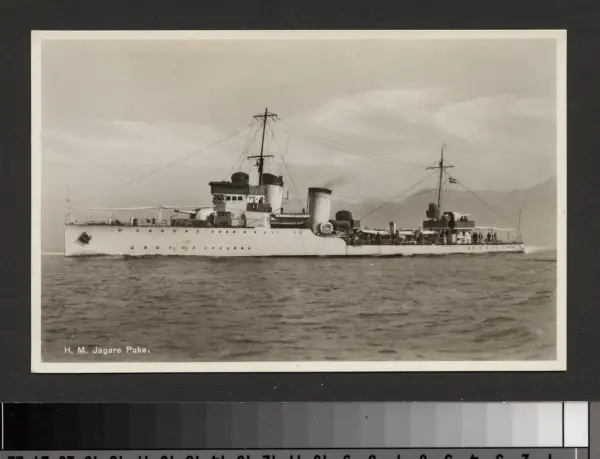Click the 'H. M. Jagare Puke.' caption text
The width and height of the screenshot is (600, 459).
tap(107, 350)
